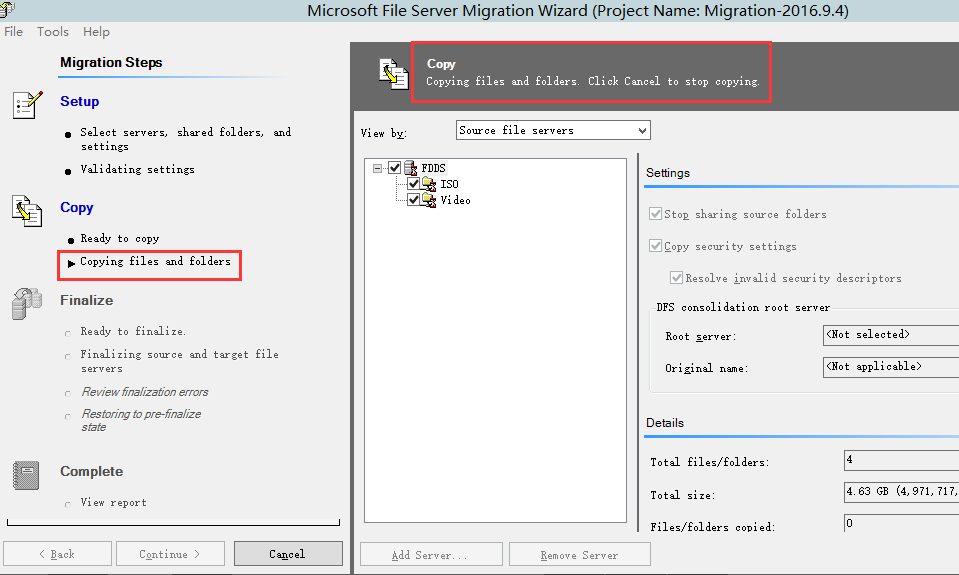The image size is (959, 575).
Task: Click the Finalize heading
Action: pyautogui.click(x=87, y=300)
